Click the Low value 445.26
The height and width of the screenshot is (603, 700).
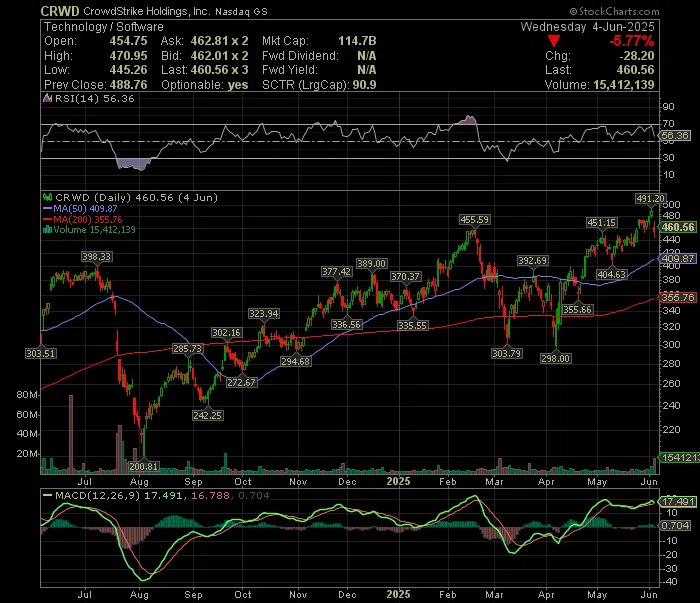[129, 70]
